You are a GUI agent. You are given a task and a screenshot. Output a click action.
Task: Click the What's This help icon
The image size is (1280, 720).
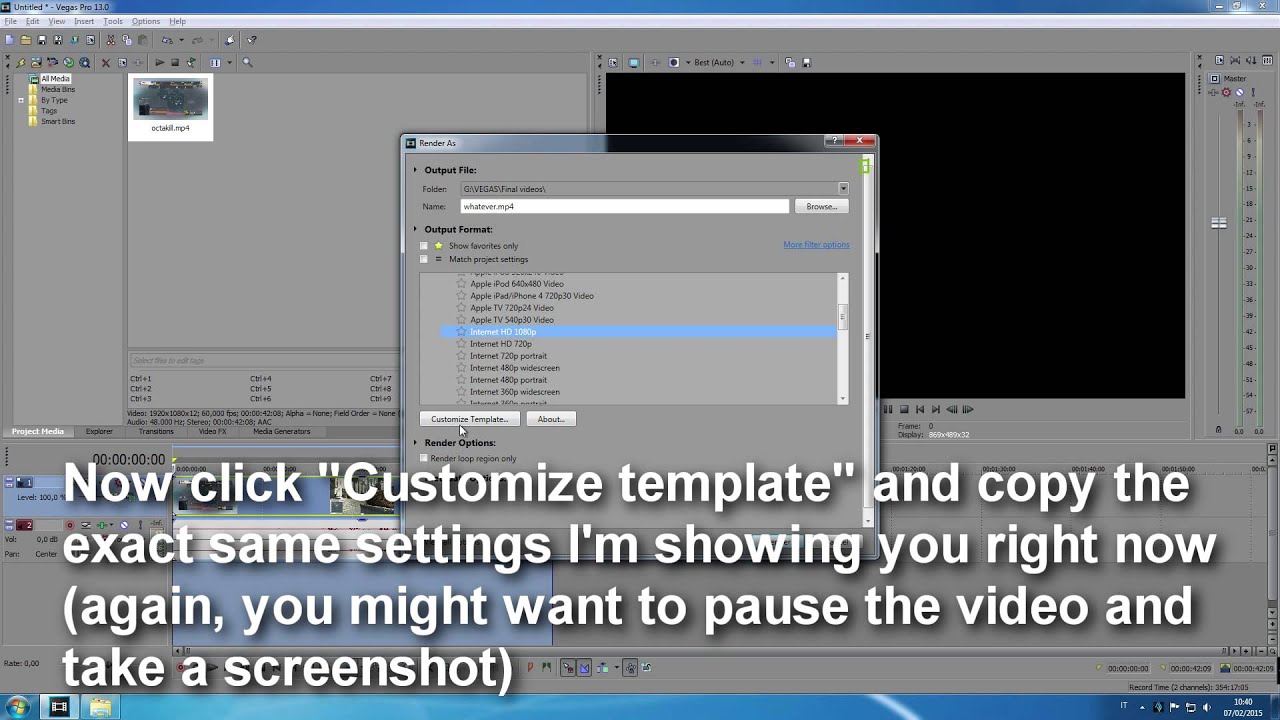point(251,40)
